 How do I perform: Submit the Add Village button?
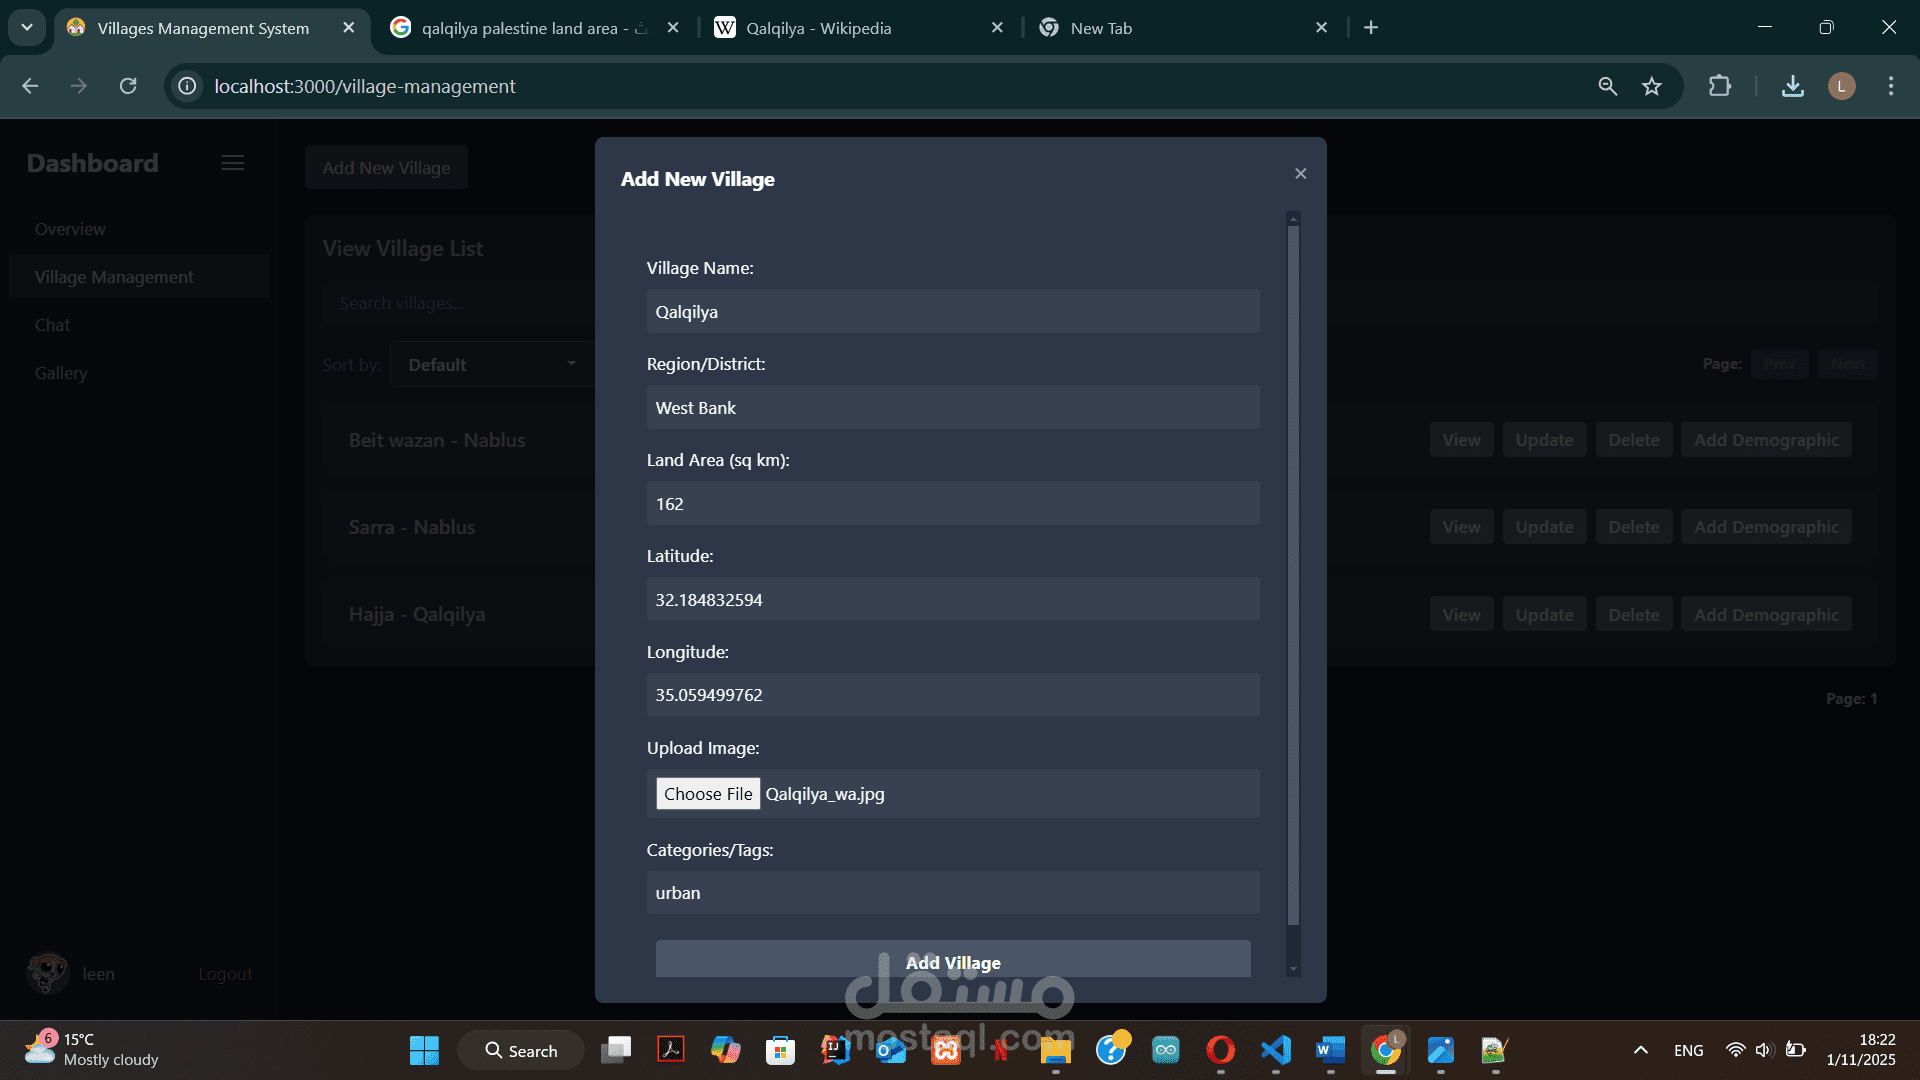[952, 961]
